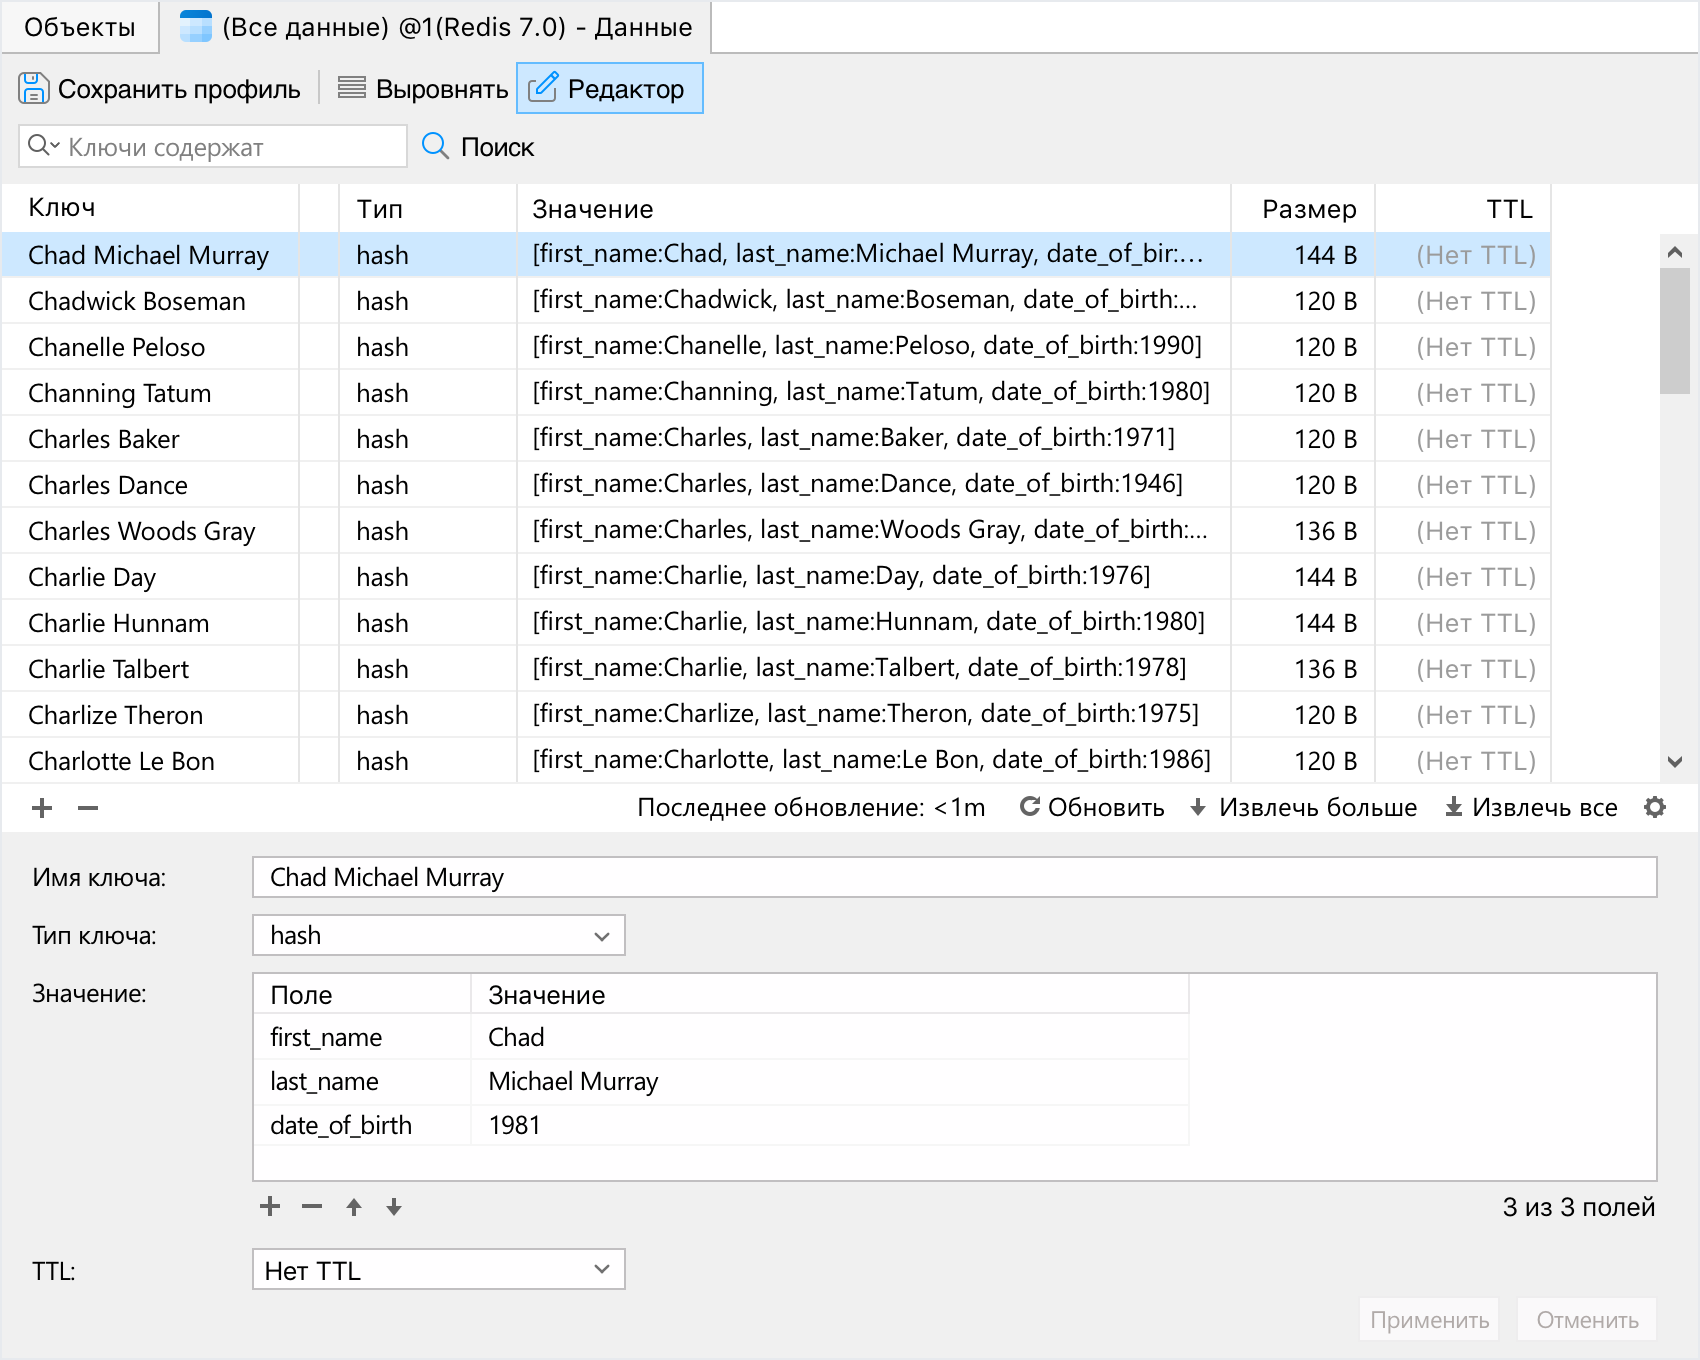The image size is (1700, 1360).
Task: Select the Channing Tatum key row
Action: tap(776, 393)
